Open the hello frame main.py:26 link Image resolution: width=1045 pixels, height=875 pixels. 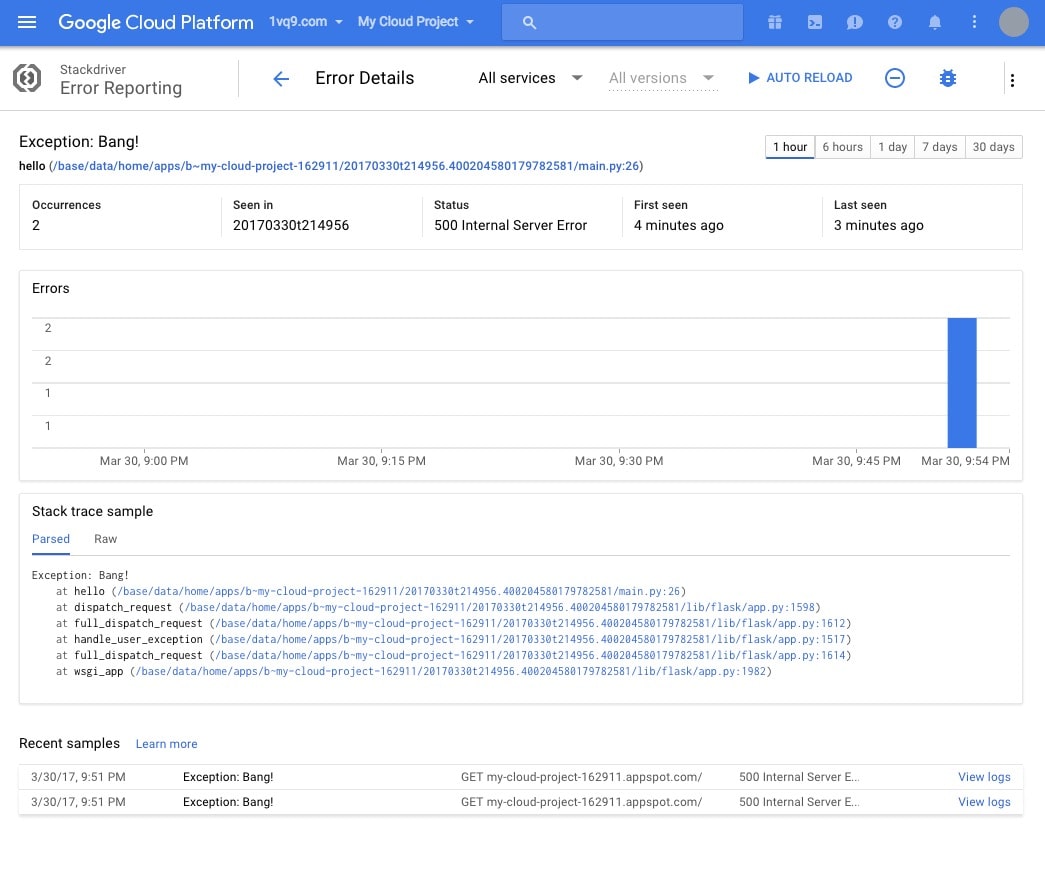coord(399,591)
